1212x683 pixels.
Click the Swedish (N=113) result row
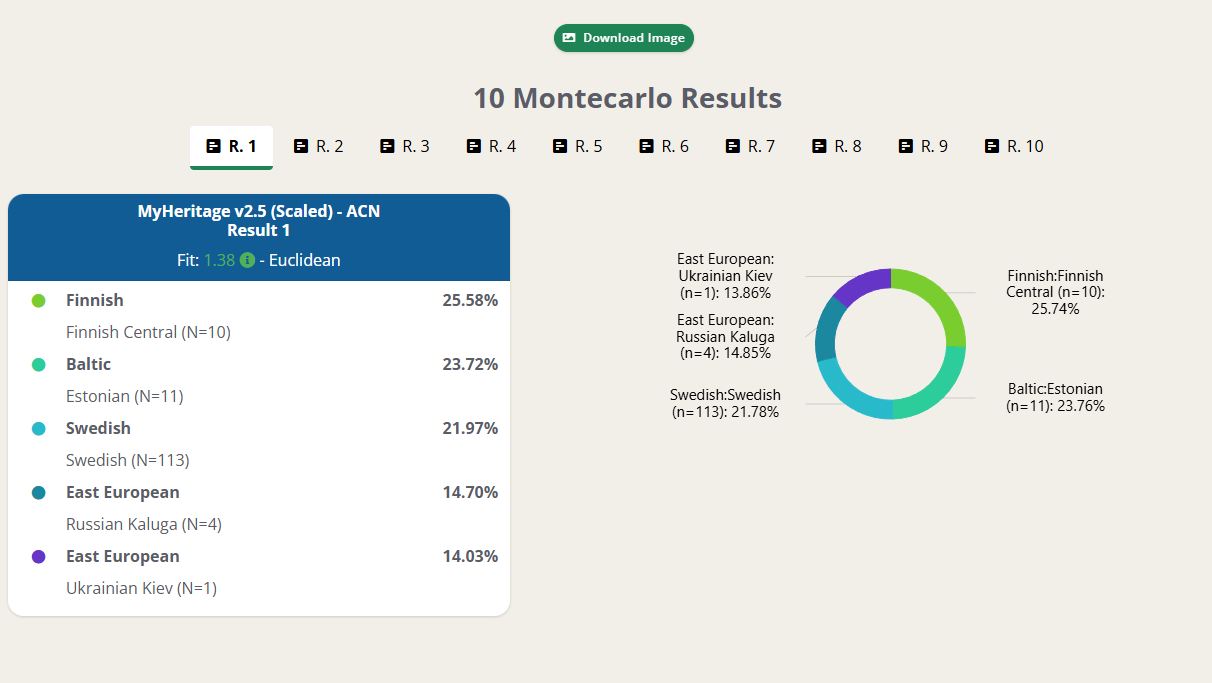tap(127, 460)
